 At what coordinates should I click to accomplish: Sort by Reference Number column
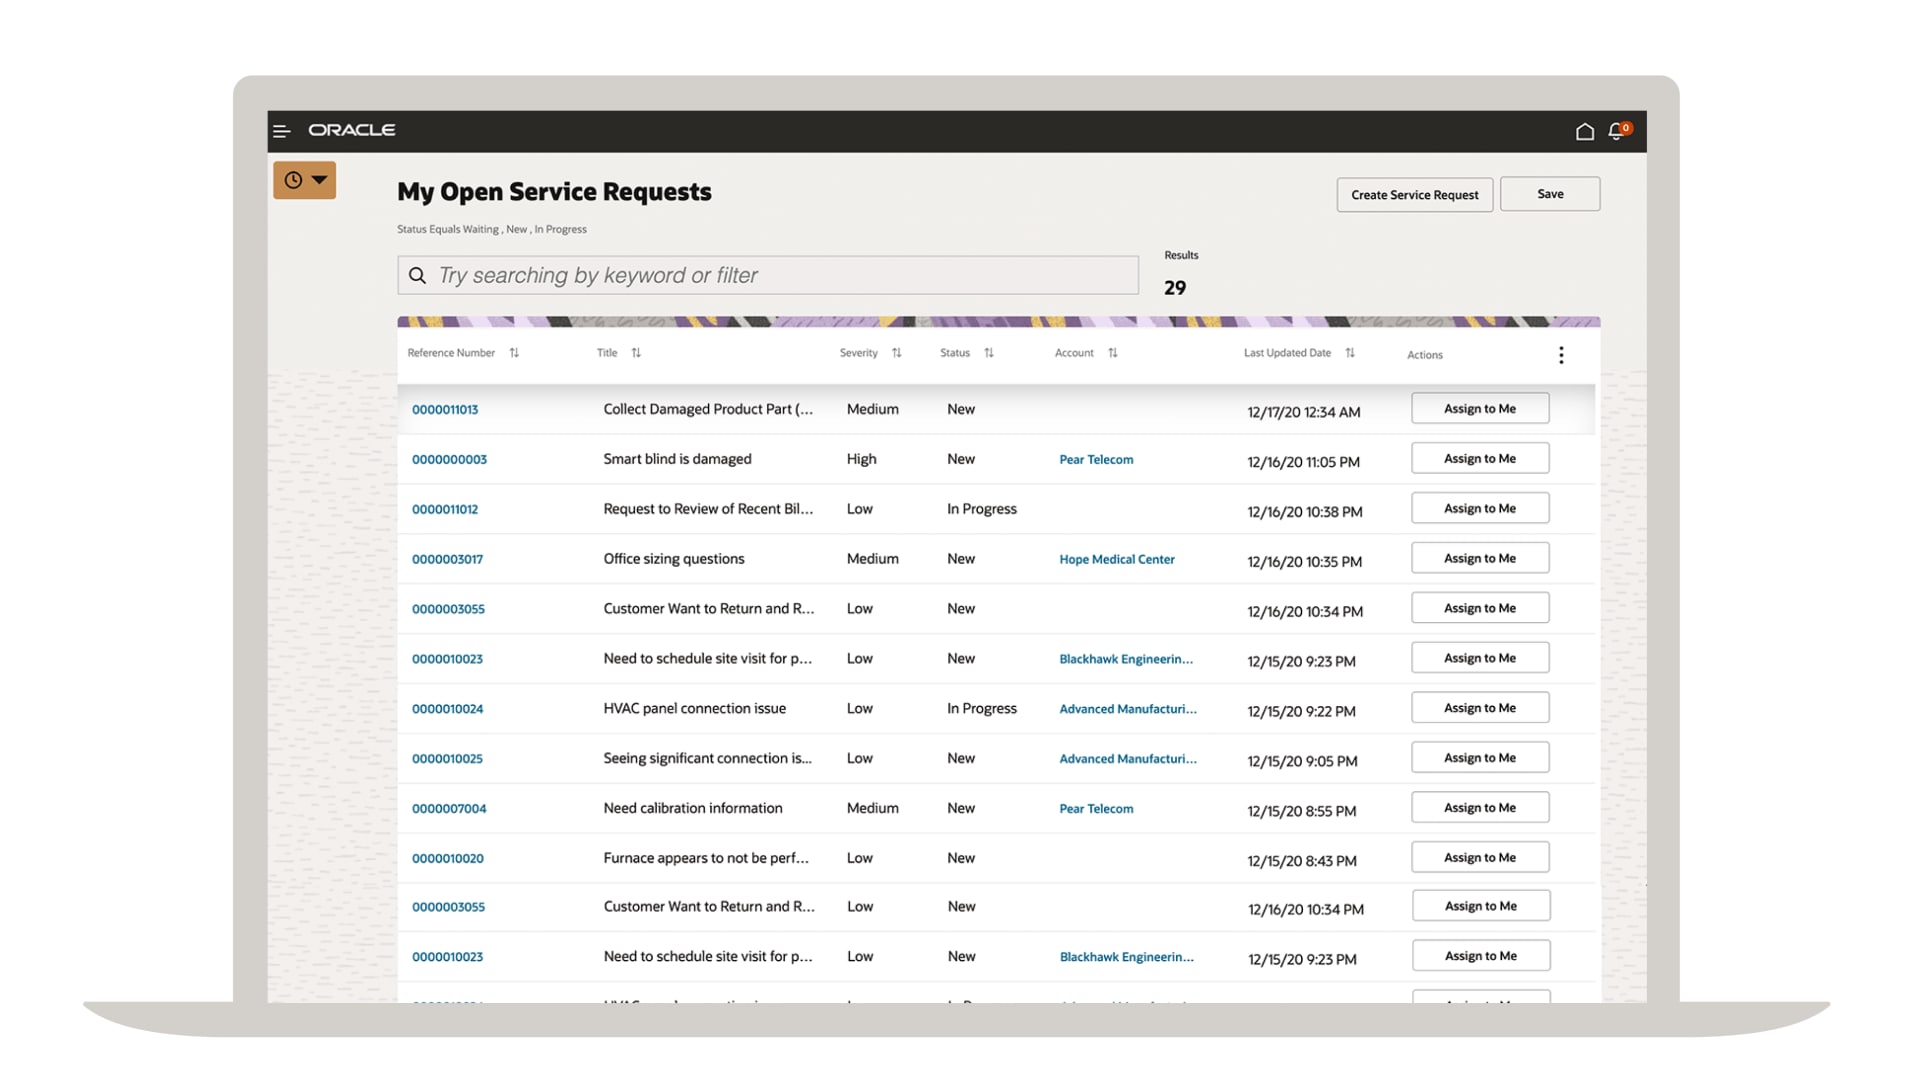pyautogui.click(x=514, y=353)
